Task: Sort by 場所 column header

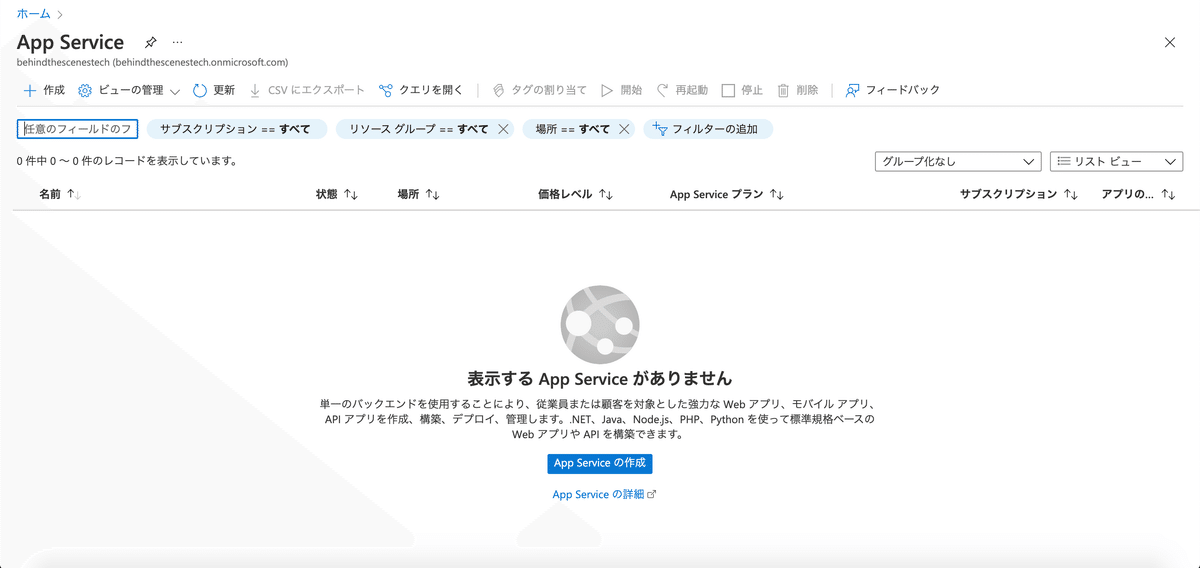Action: tap(418, 195)
